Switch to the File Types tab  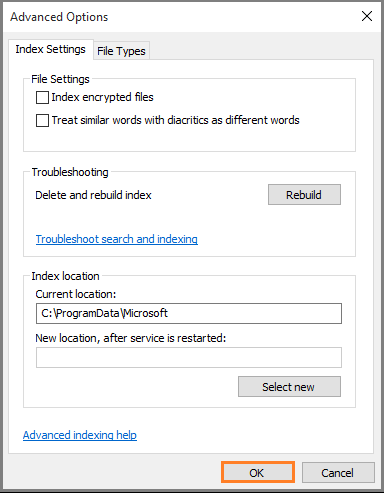tap(121, 51)
